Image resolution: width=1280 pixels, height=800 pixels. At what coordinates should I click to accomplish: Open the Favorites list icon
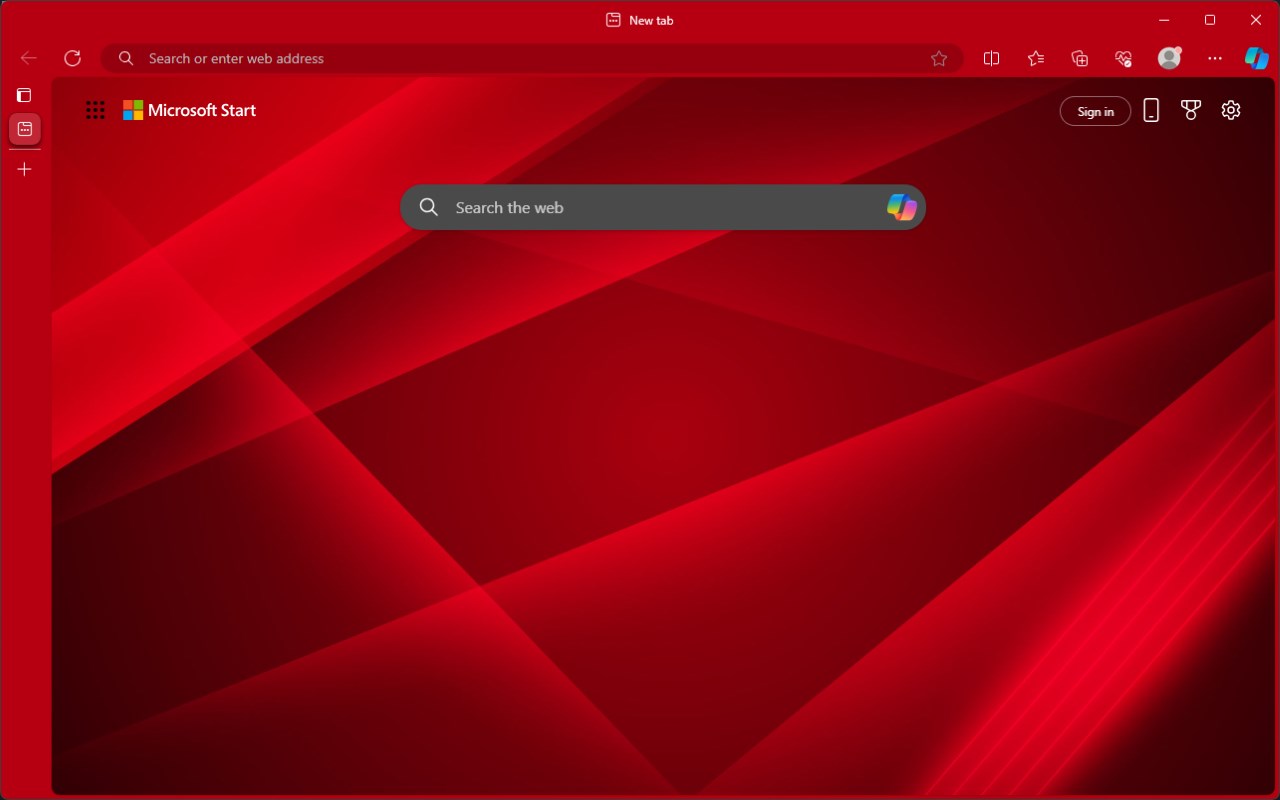(1035, 58)
